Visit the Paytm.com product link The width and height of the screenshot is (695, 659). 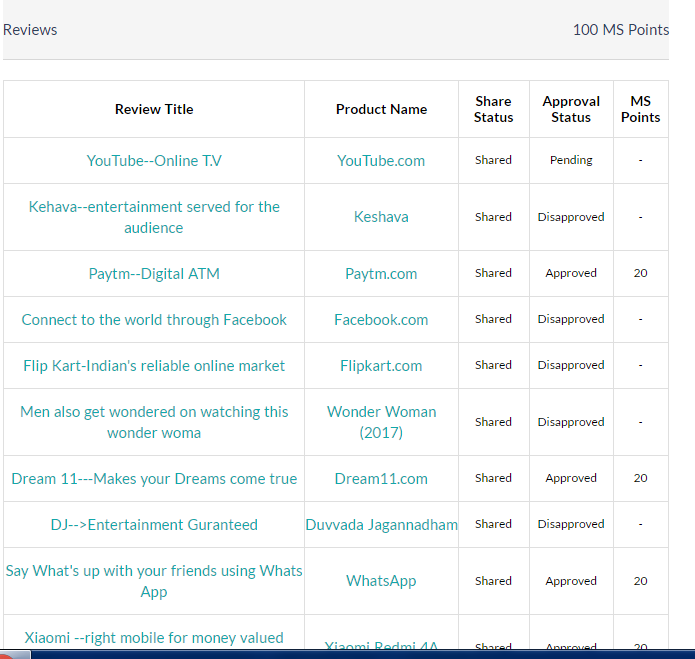coord(381,273)
